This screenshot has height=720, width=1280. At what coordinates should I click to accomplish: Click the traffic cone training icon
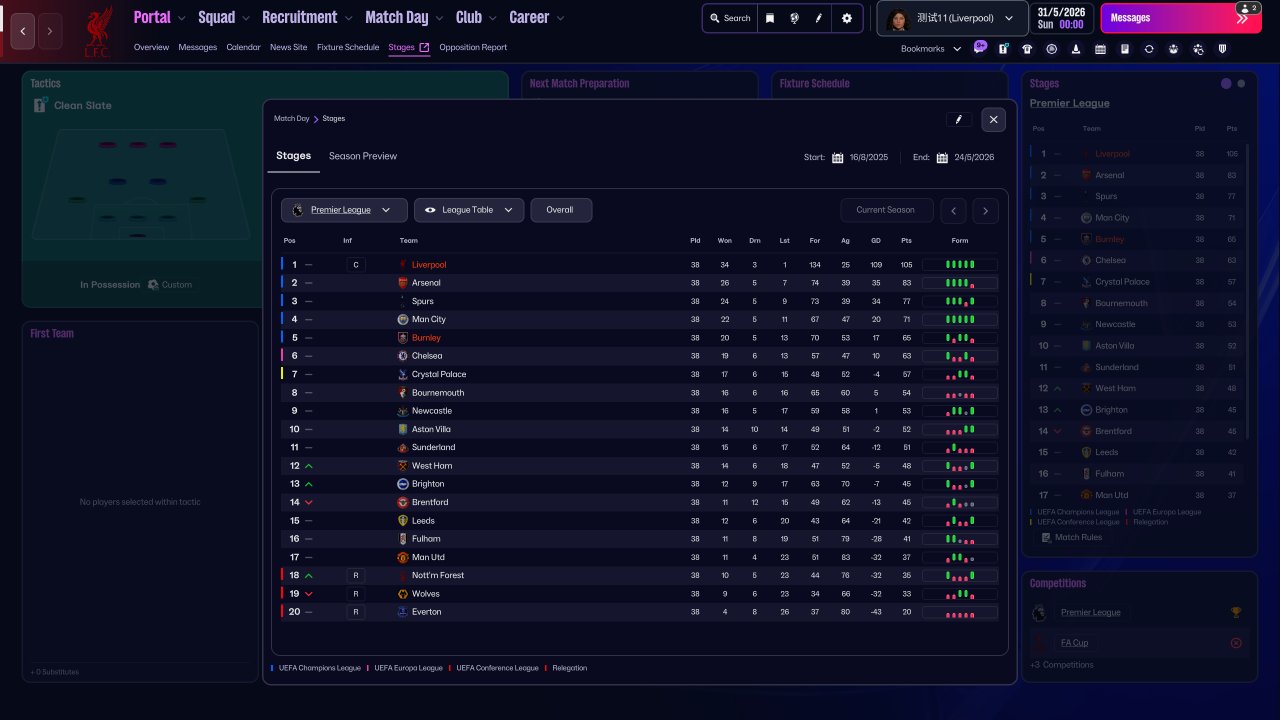tap(1076, 48)
